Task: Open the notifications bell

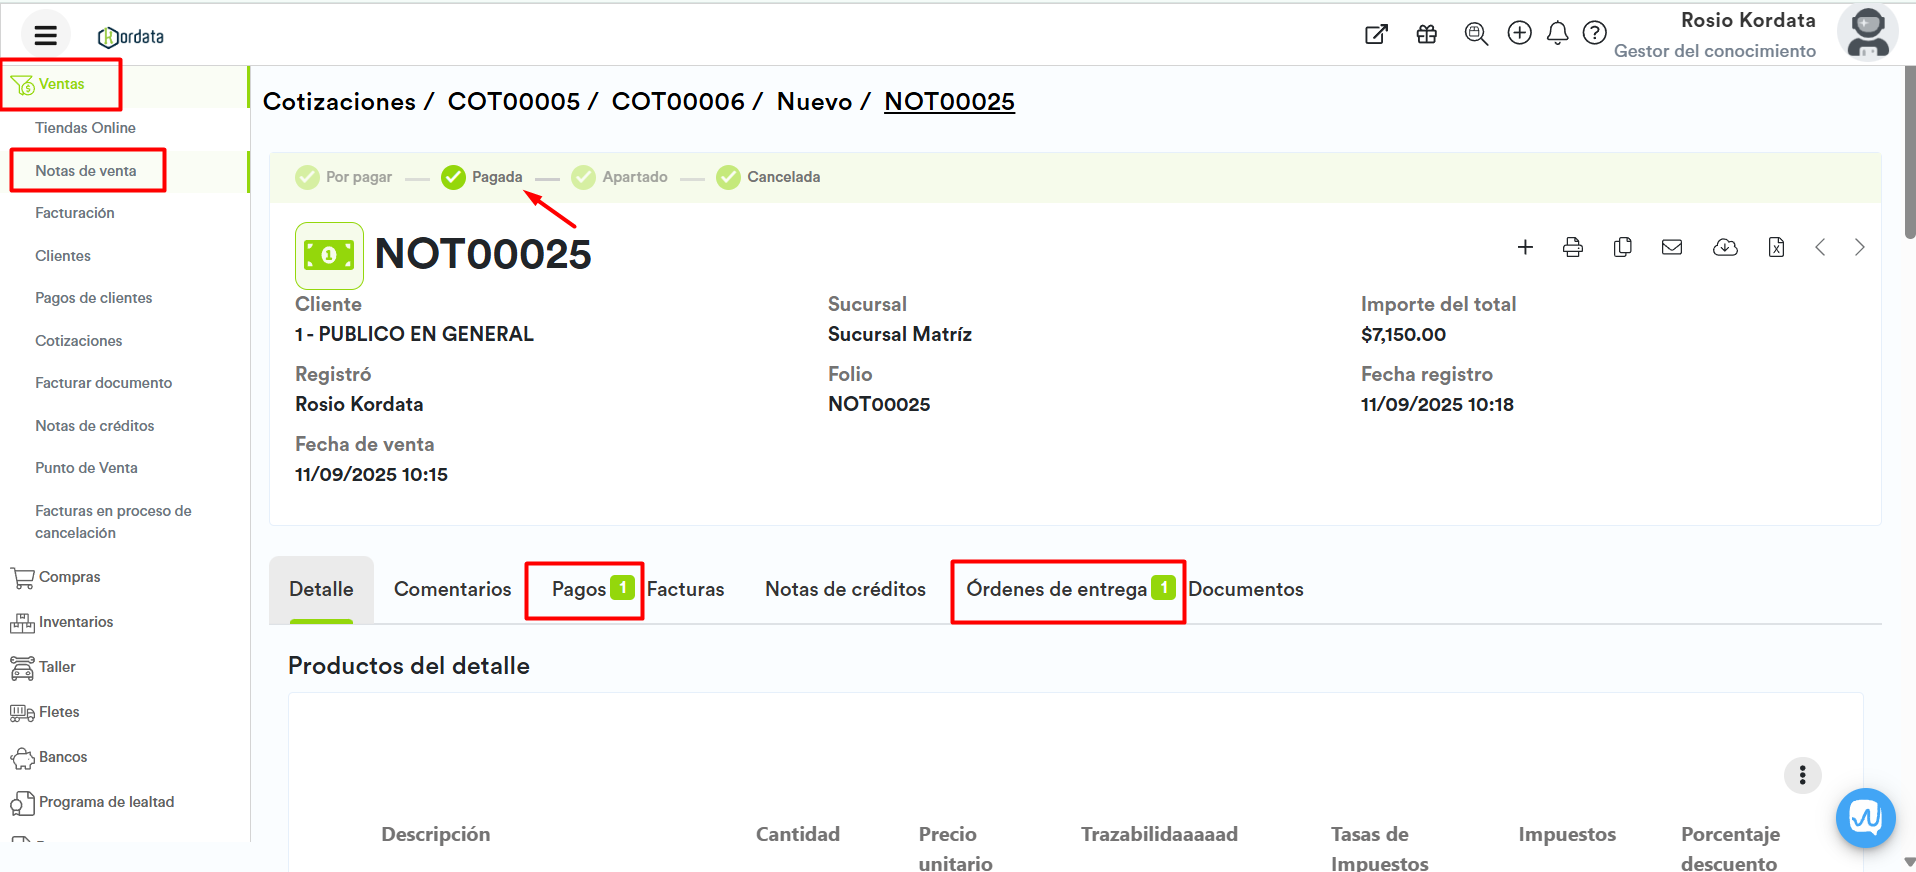Action: coord(1557,34)
